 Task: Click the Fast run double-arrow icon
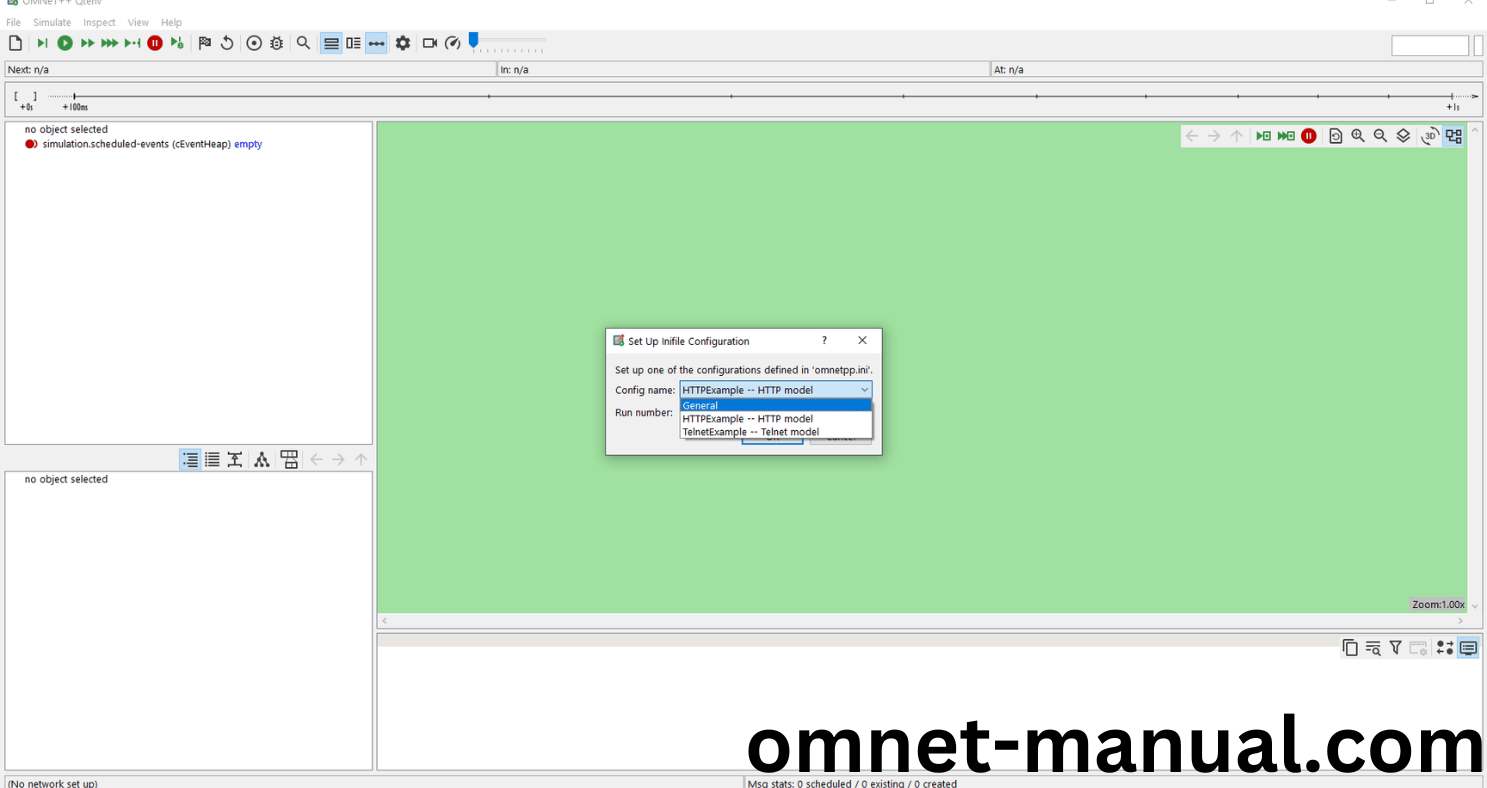[88, 43]
